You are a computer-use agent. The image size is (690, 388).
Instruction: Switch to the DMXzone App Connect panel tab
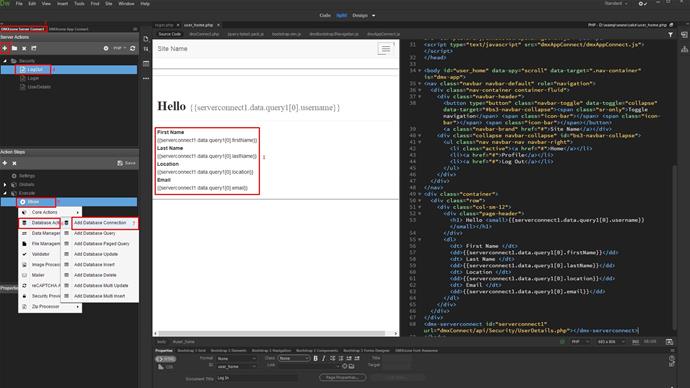(x=69, y=29)
